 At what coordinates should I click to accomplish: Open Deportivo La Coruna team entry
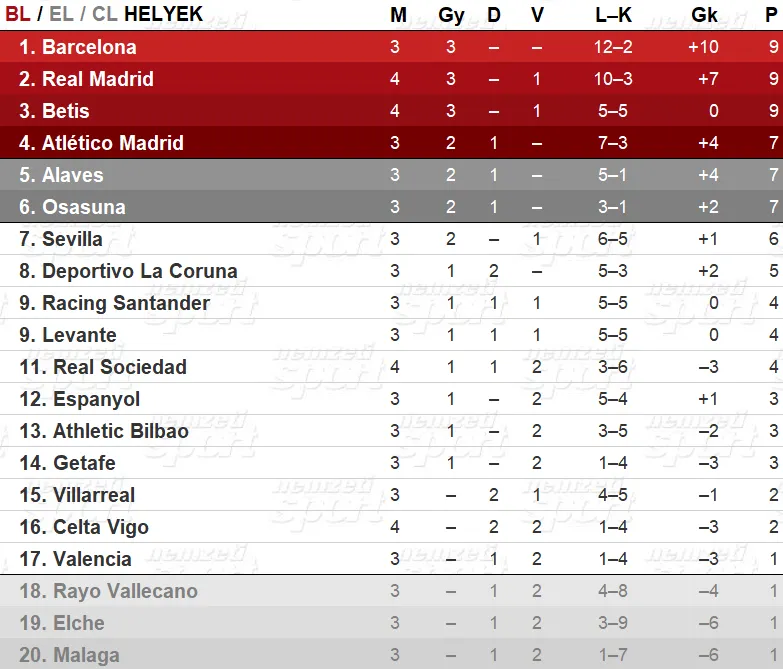392,271
